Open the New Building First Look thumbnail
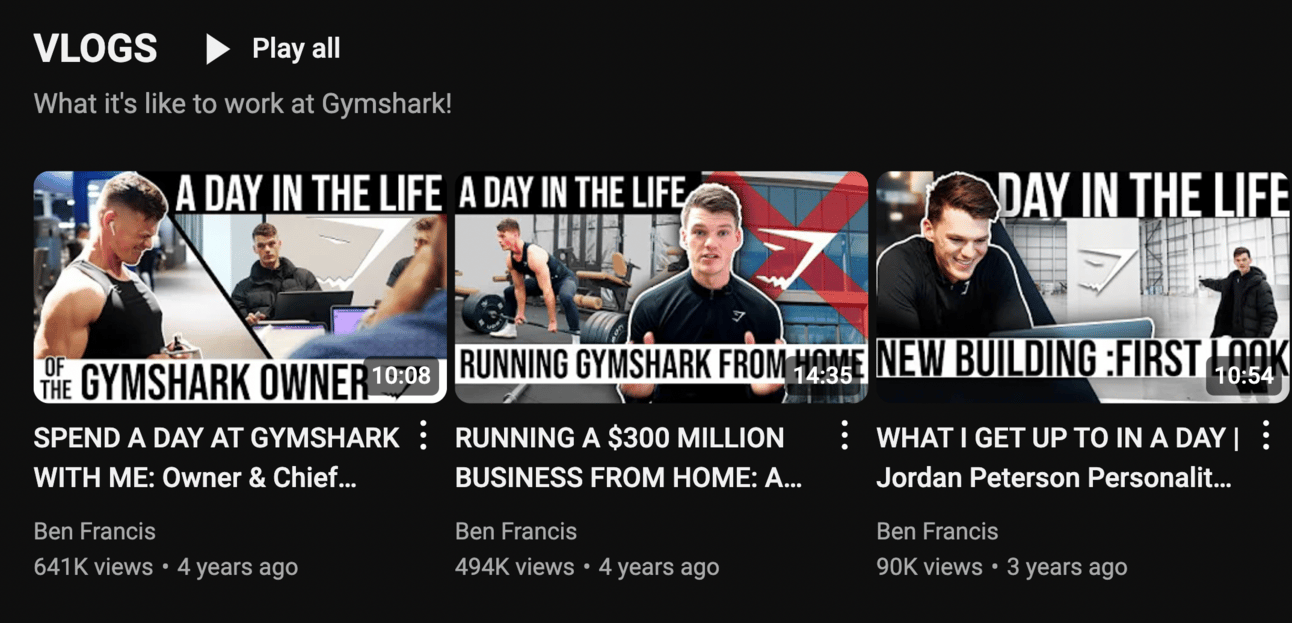The height and width of the screenshot is (623, 1292). click(x=1083, y=287)
